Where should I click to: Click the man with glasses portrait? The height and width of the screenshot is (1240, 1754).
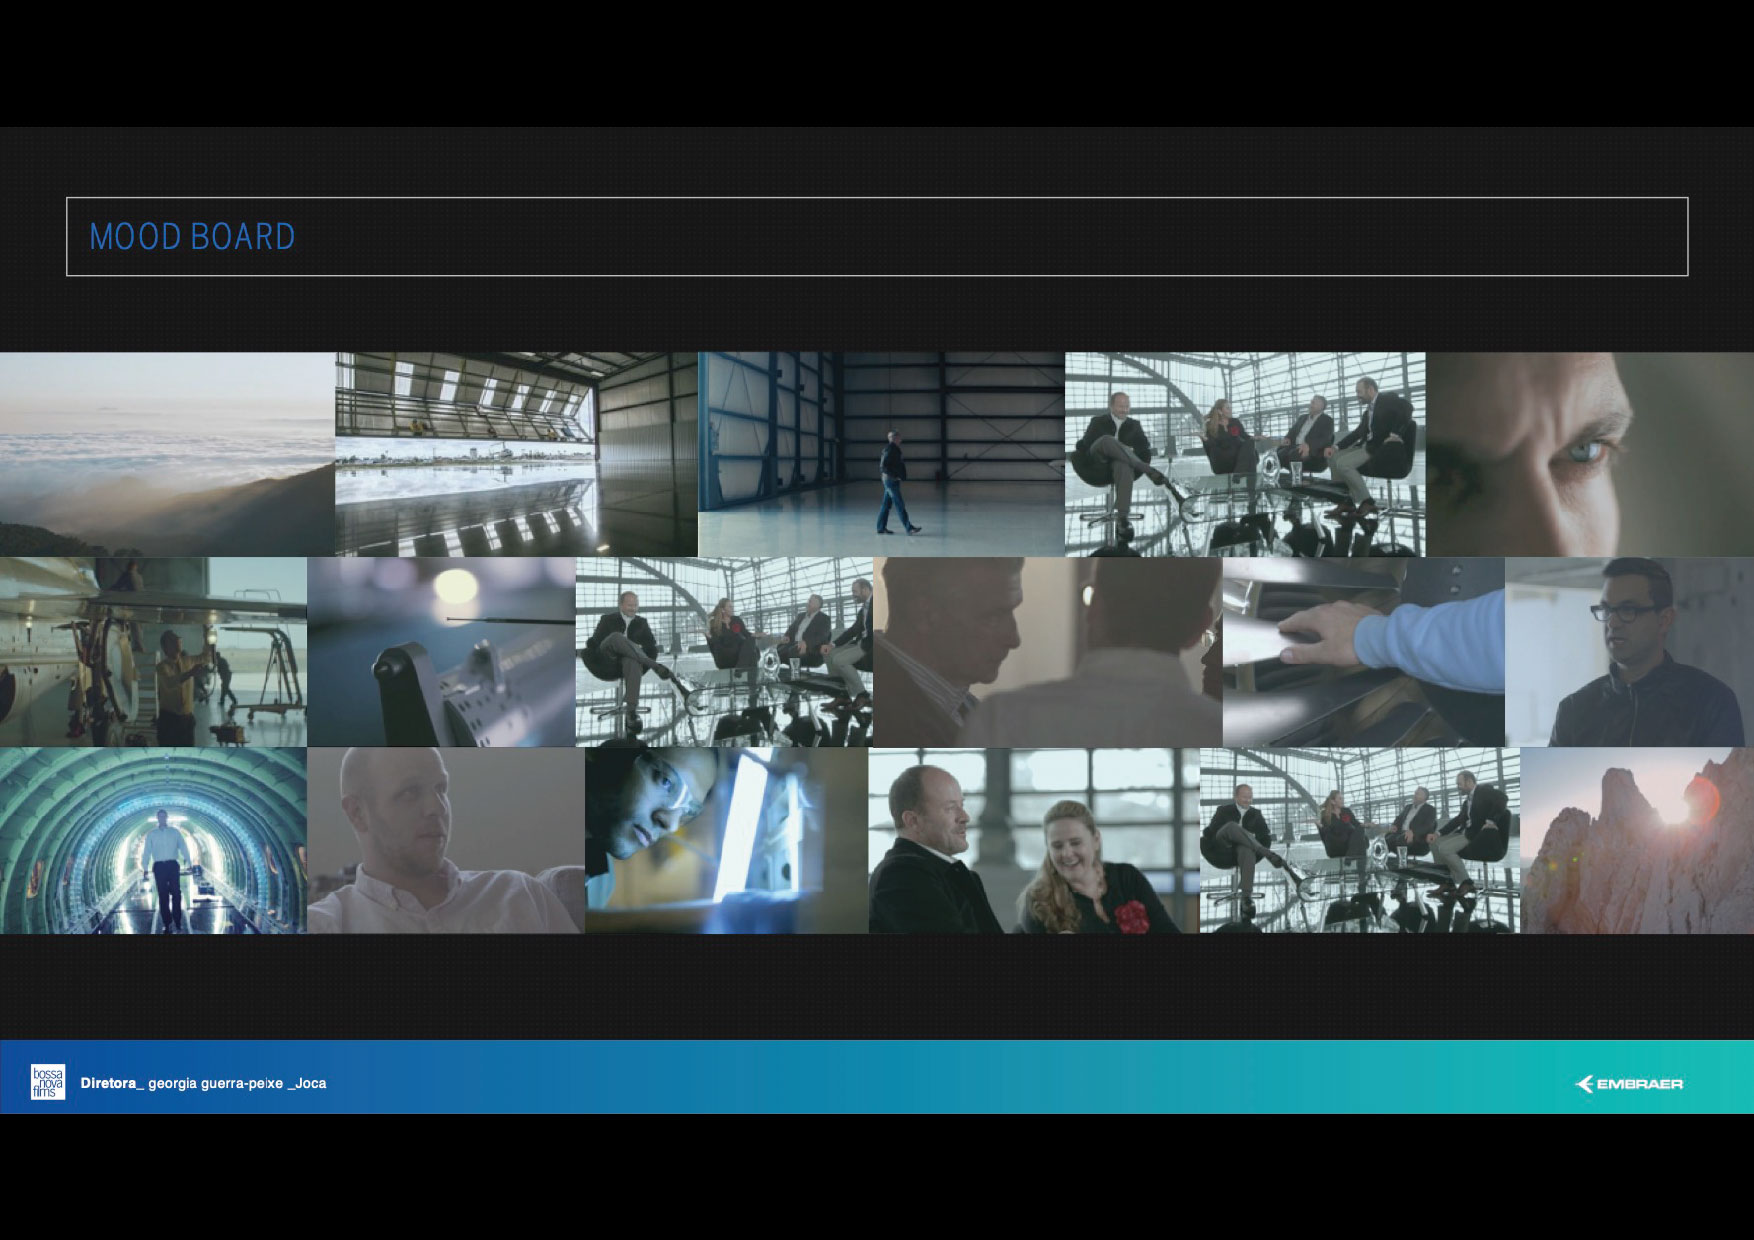(1629, 652)
